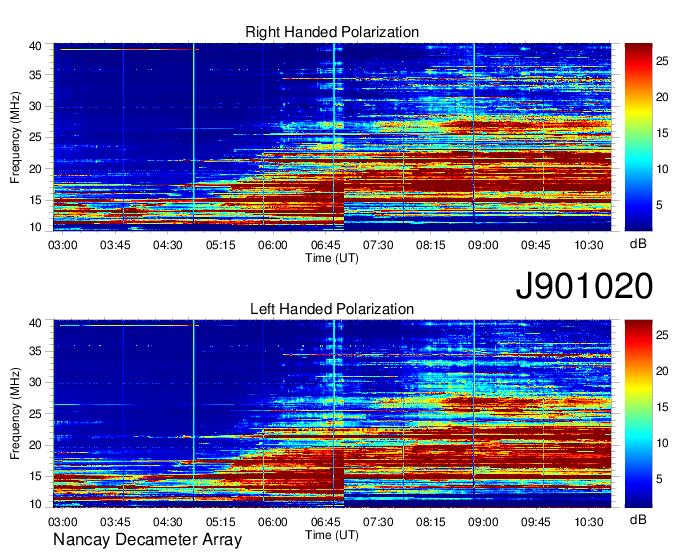Click the 15 dB mark on Right Handed colorbar
This screenshot has height=552, width=680.
point(662,133)
